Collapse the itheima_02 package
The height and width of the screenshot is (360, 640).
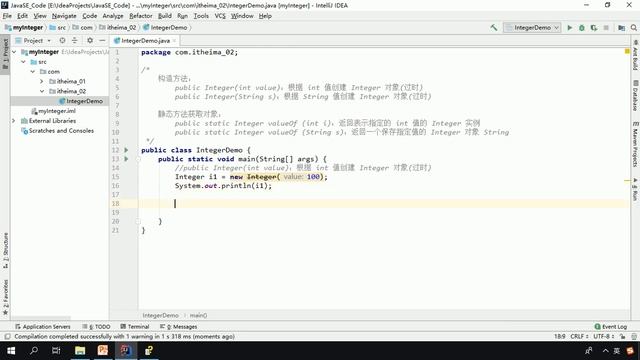coord(42,91)
